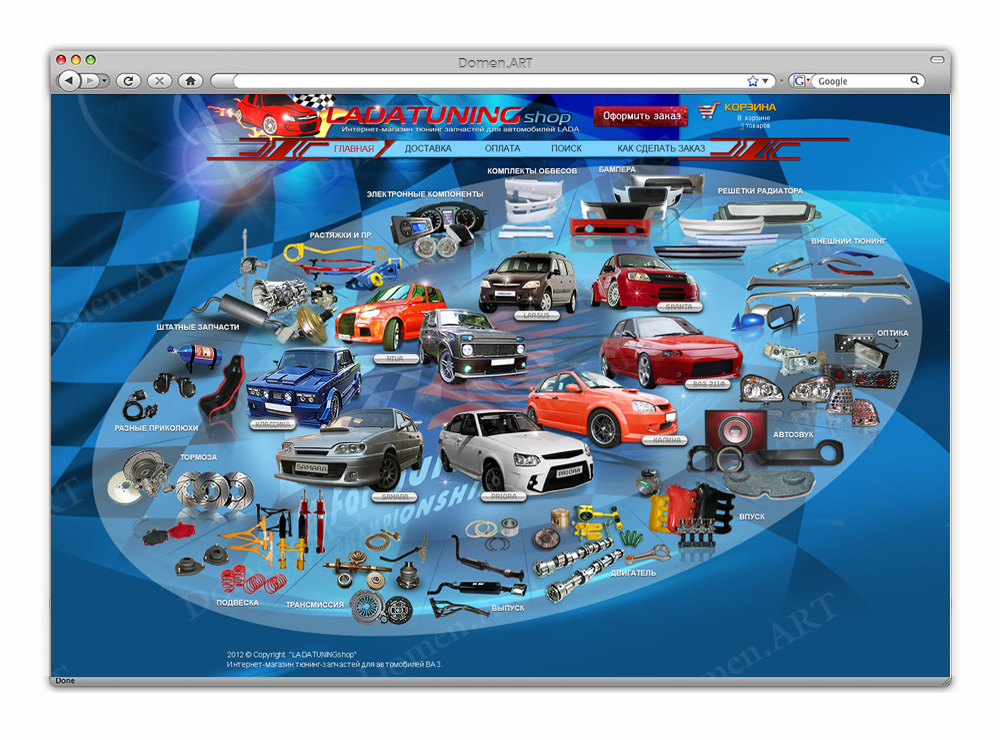Open the РЕШЕТКИ РАДИАТОРА category
This screenshot has height=740, width=1000.
[760, 191]
